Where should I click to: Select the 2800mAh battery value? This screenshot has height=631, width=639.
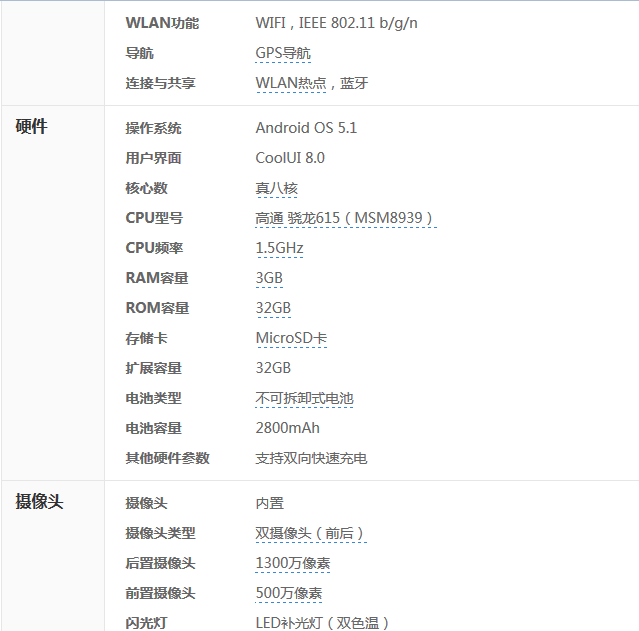(x=287, y=428)
